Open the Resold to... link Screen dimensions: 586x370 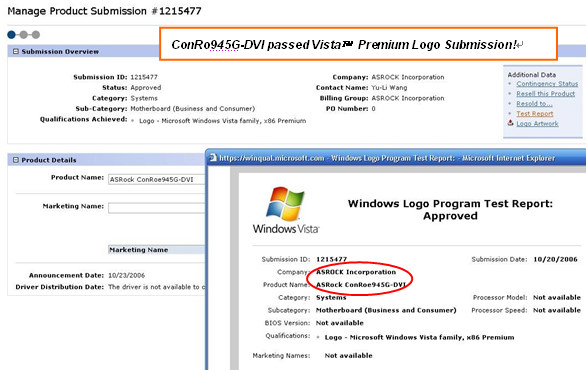(534, 104)
